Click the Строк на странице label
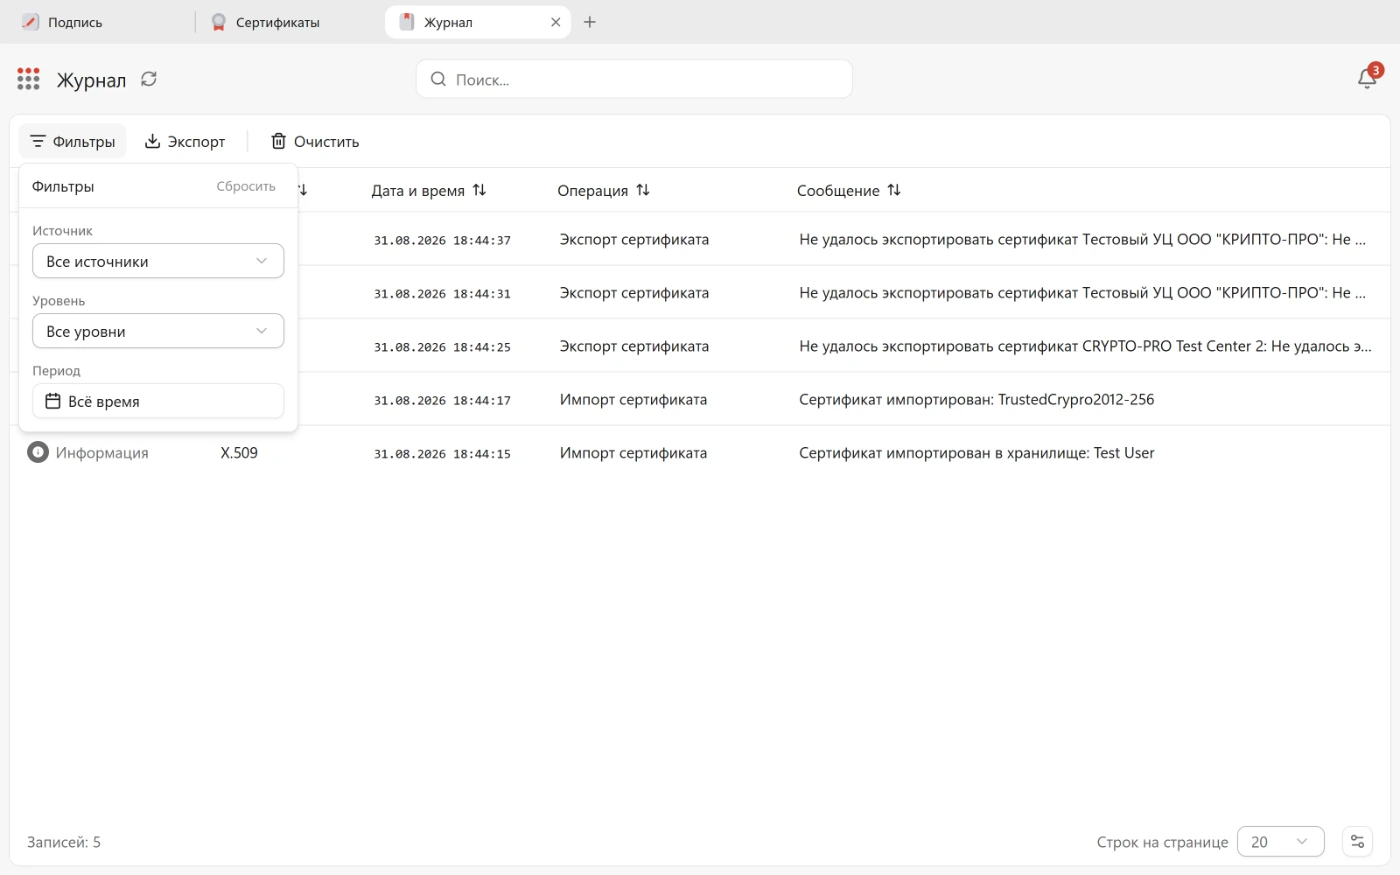Viewport: 1400px width, 875px height. (1162, 842)
